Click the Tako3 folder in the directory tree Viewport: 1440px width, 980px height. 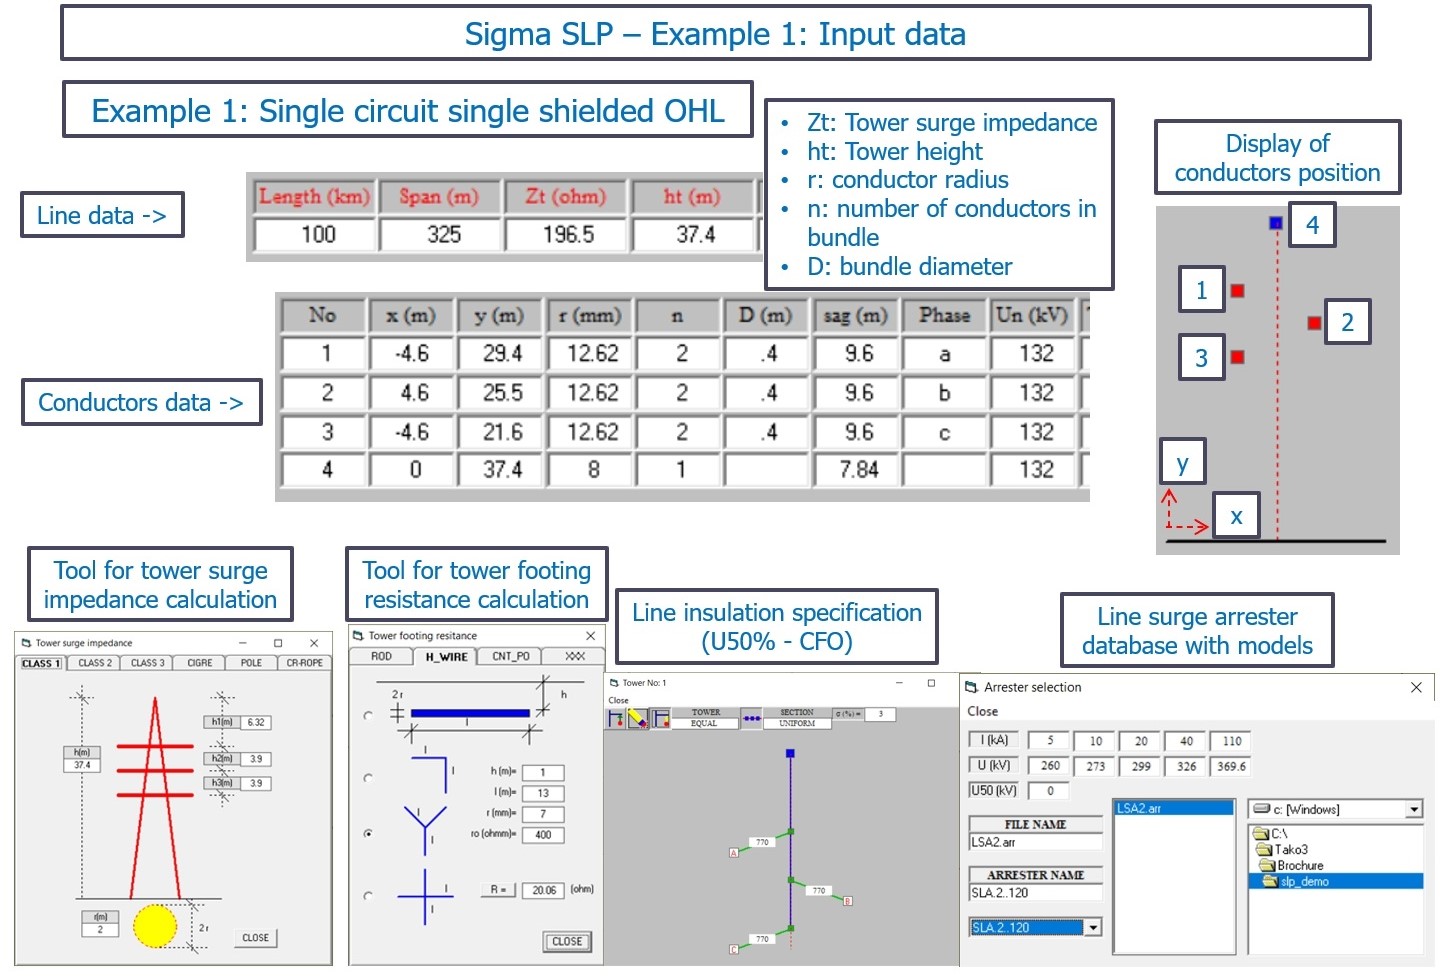click(x=1285, y=849)
